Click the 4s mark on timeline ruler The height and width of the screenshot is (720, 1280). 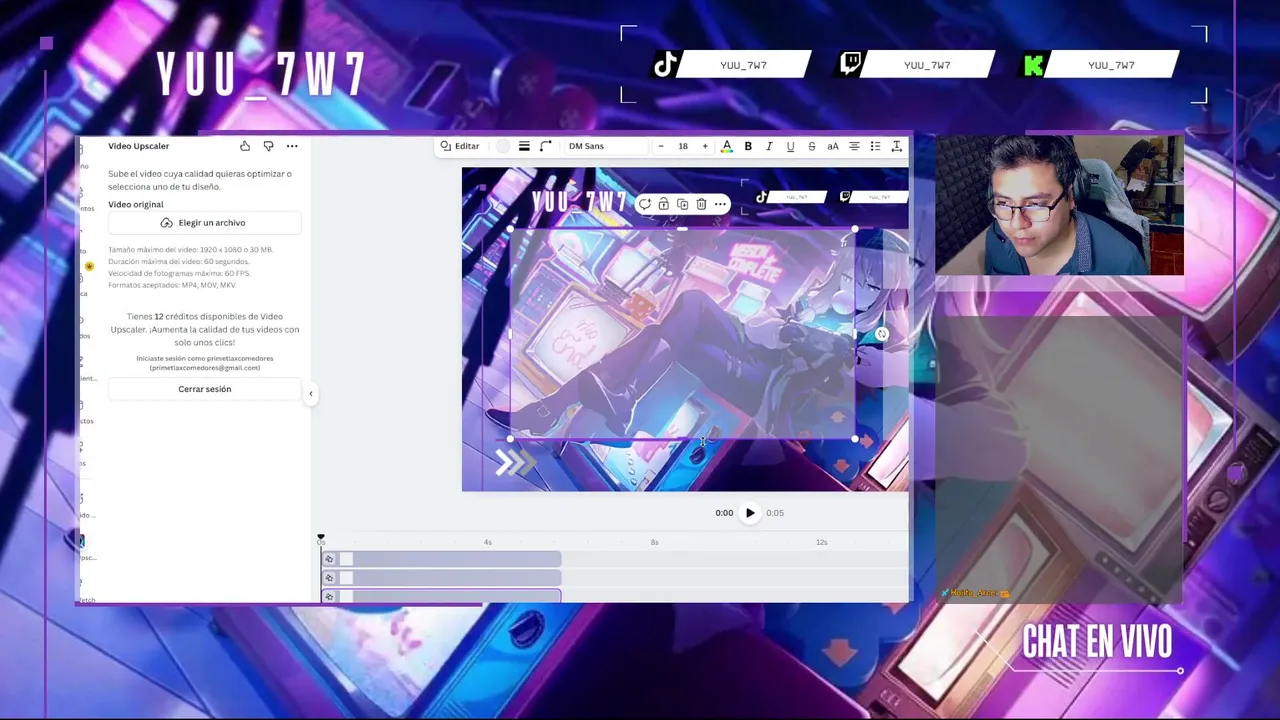click(488, 542)
